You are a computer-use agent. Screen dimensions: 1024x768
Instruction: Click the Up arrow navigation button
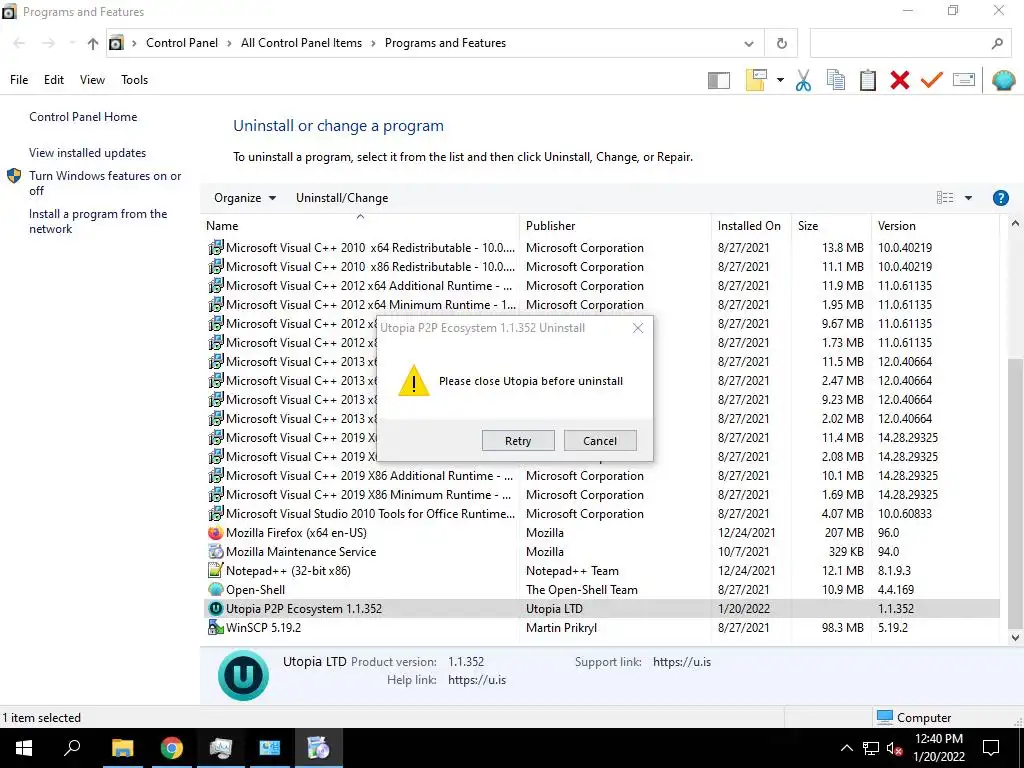coord(93,44)
